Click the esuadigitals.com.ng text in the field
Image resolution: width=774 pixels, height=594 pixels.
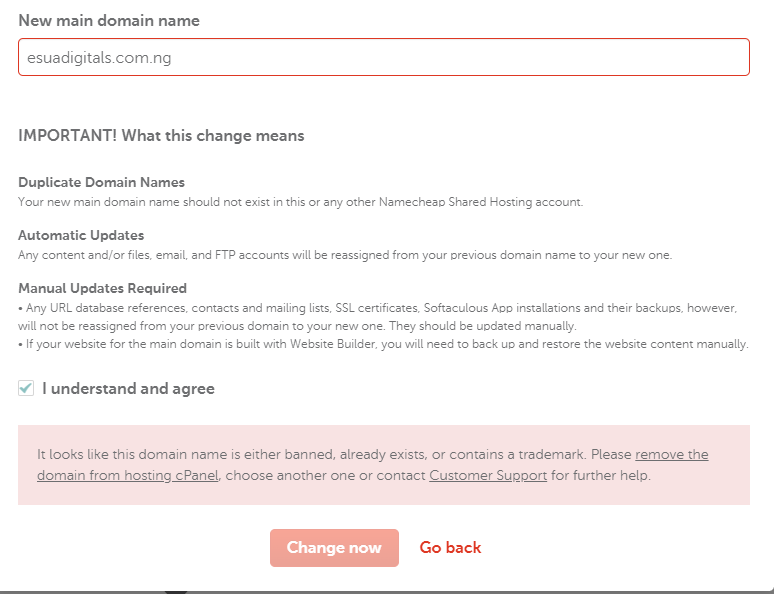point(99,57)
